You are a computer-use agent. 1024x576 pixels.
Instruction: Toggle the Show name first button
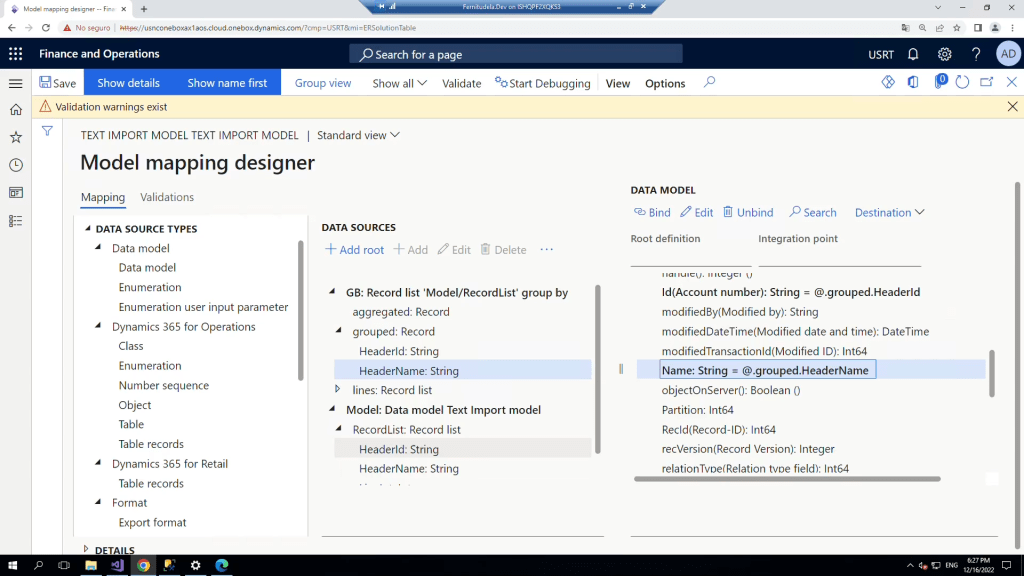227,83
